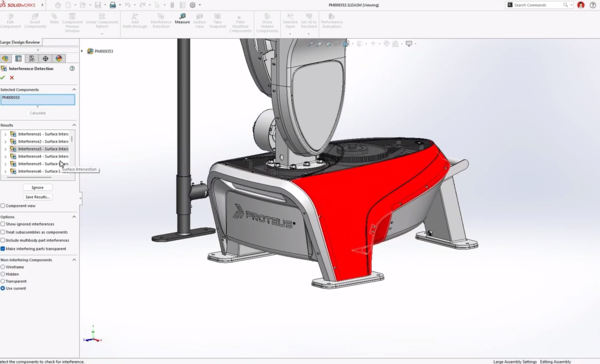
Task: Collapse the Options section
Action: (74, 217)
